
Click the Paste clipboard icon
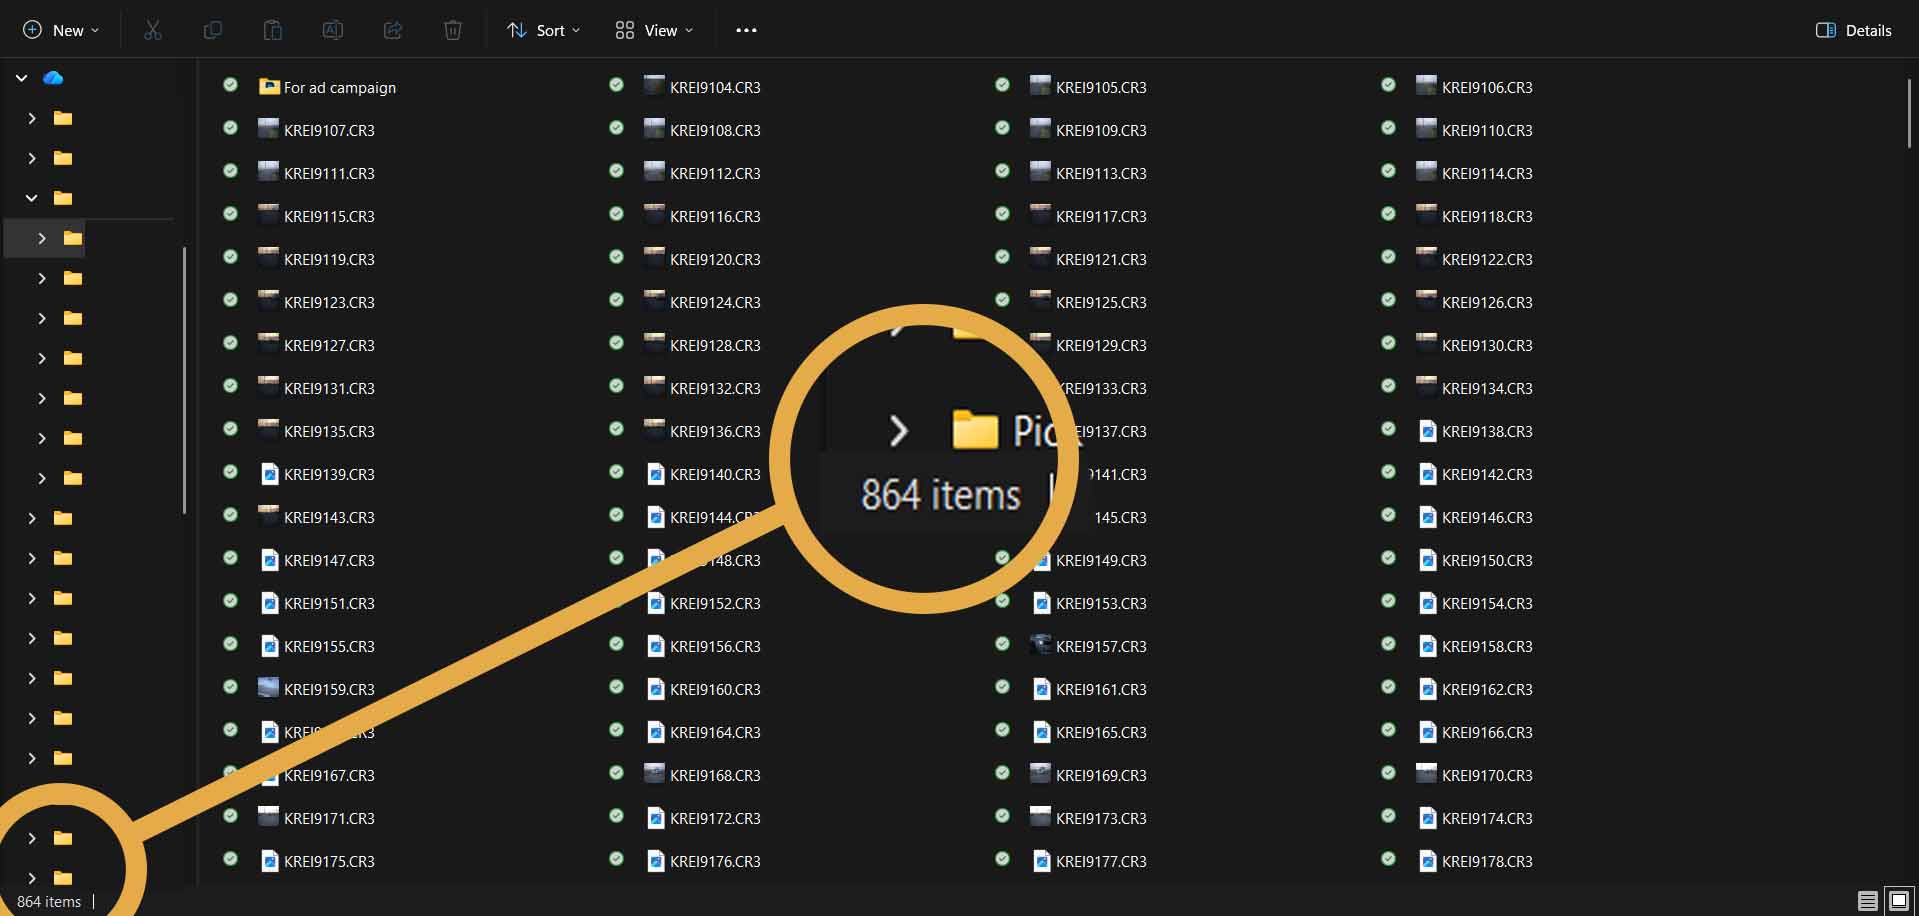coord(272,30)
